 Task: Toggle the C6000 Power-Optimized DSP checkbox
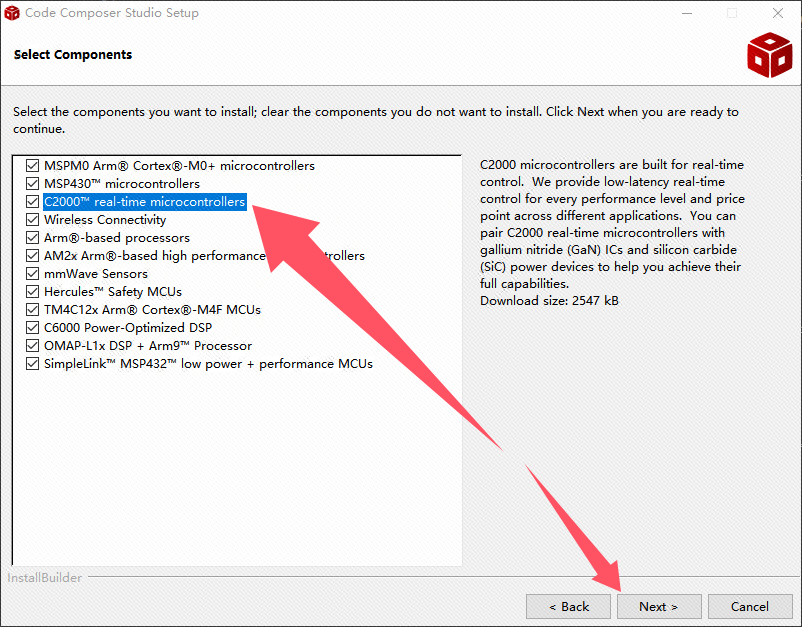click(32, 328)
